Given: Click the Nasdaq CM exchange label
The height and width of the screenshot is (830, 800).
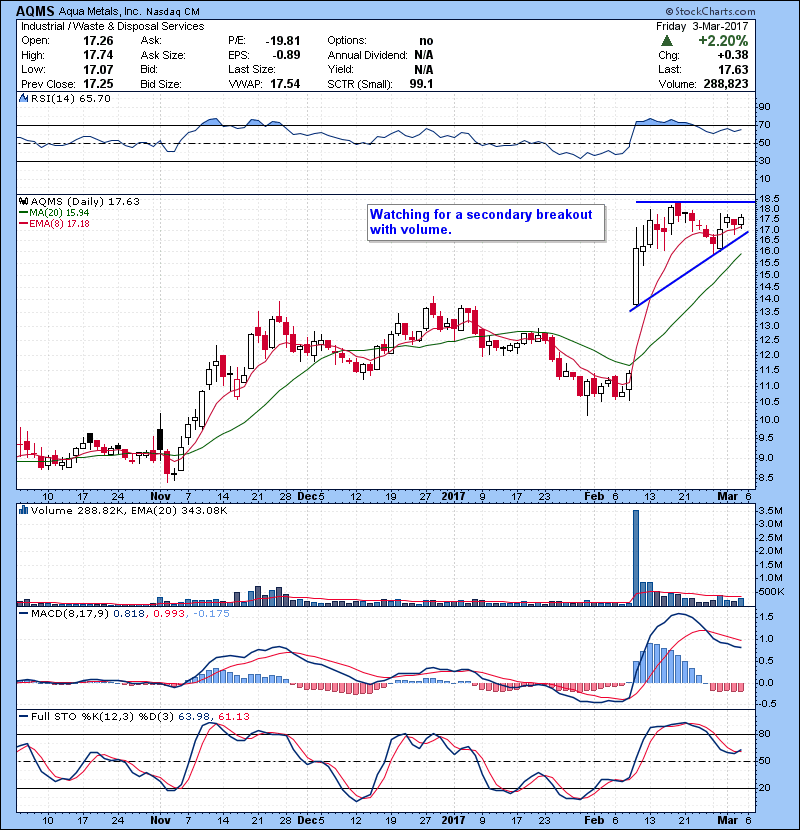Looking at the screenshot, I should [173, 12].
